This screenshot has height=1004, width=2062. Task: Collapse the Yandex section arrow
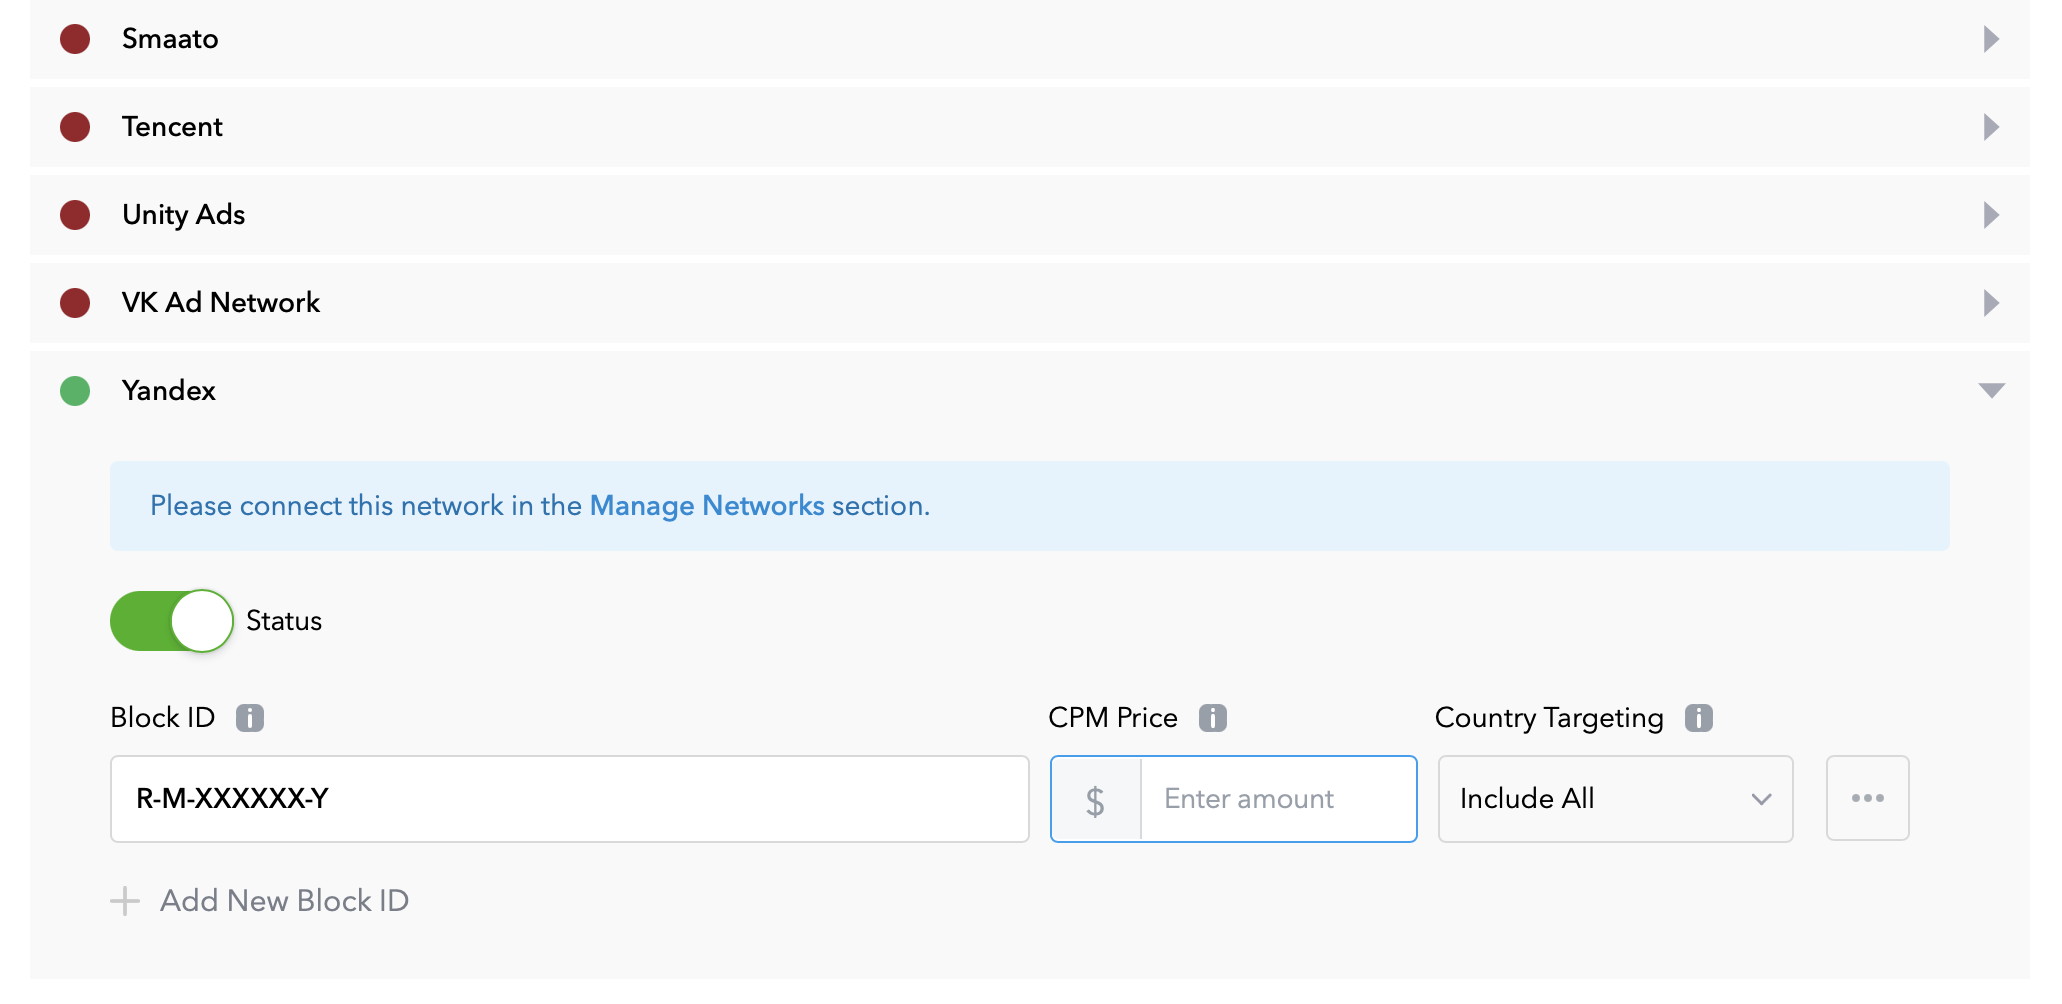click(1991, 391)
